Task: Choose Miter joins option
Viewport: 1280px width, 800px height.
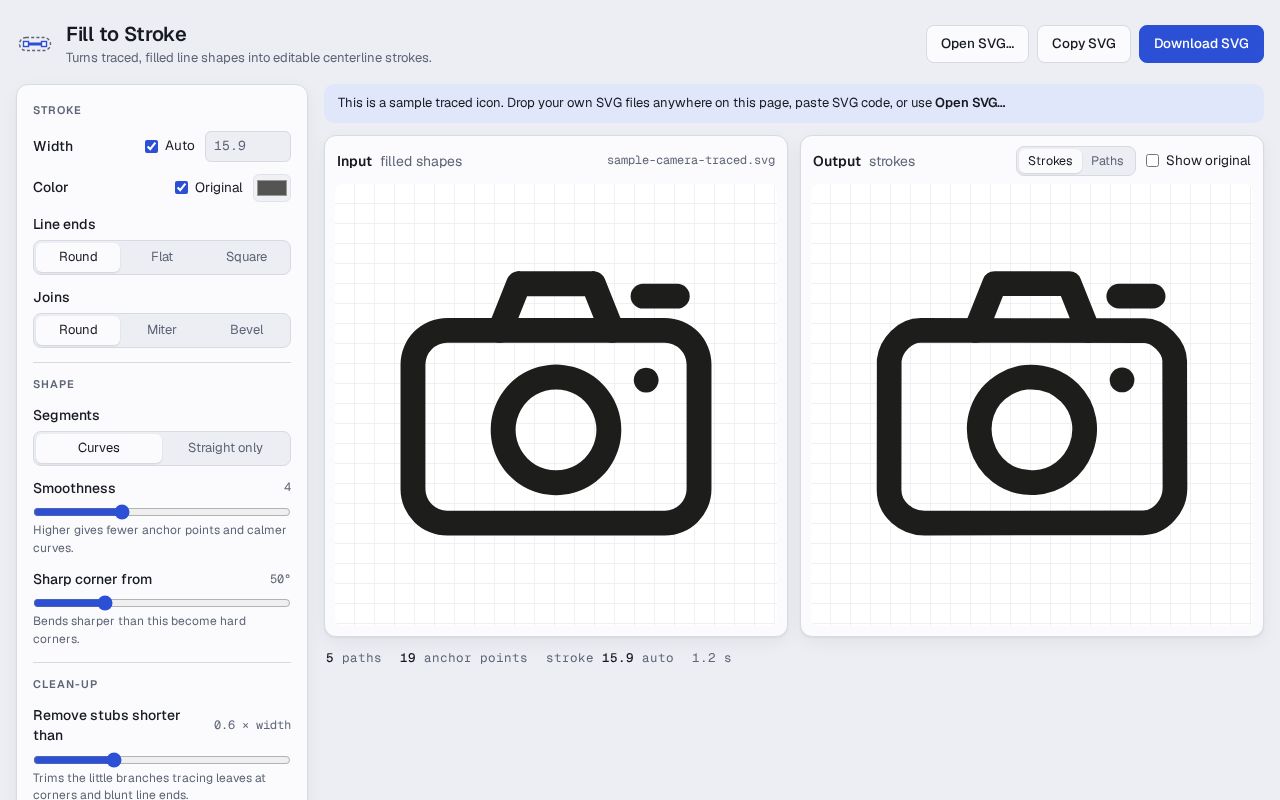Action: [x=162, y=330]
